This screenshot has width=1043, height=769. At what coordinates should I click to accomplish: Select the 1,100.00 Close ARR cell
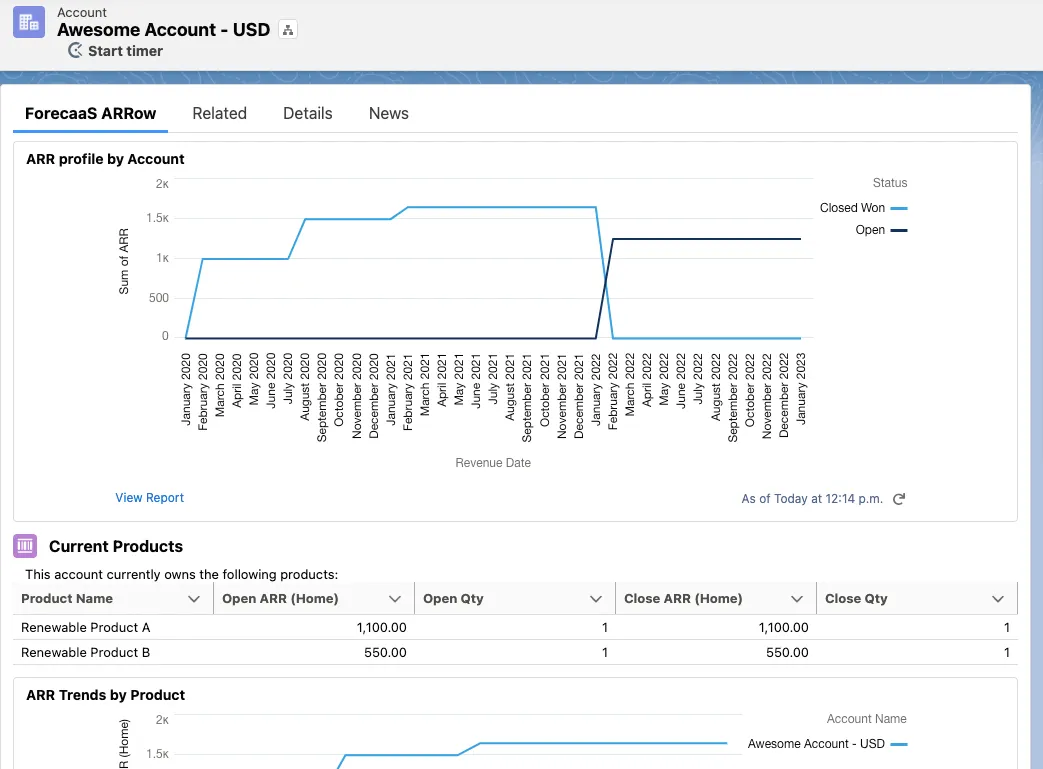click(784, 627)
